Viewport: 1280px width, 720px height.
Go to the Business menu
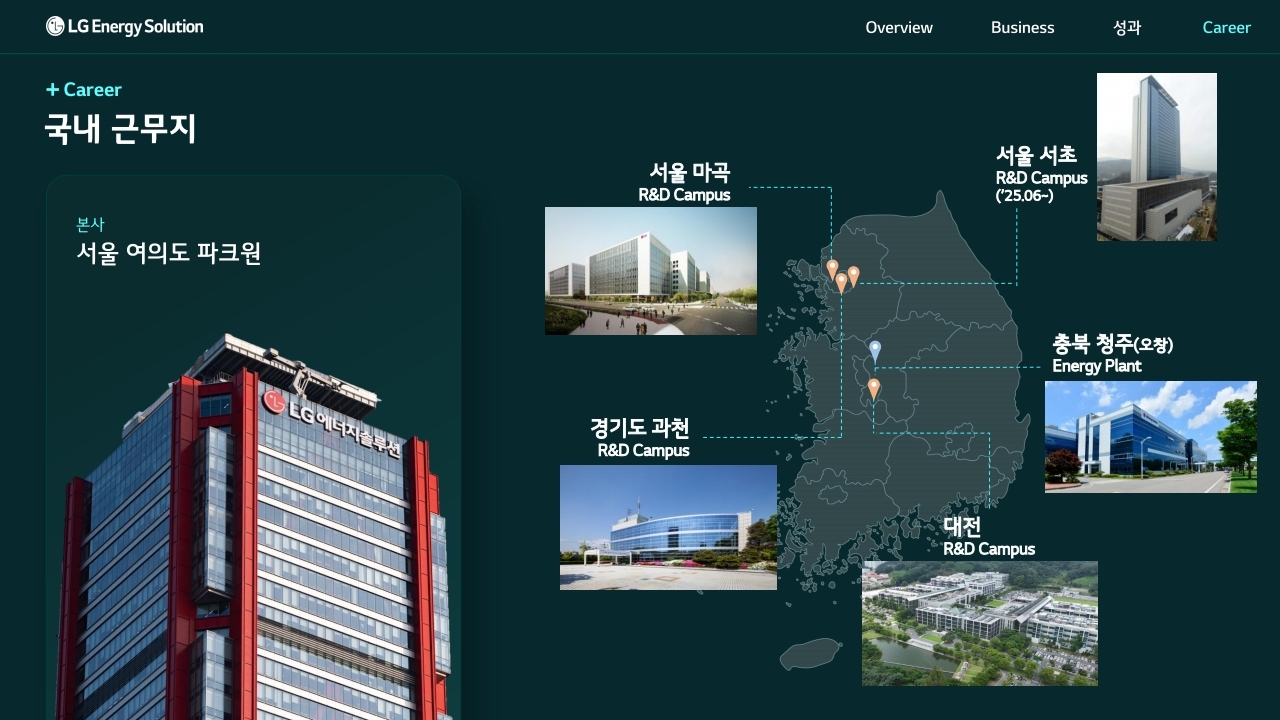click(1022, 28)
